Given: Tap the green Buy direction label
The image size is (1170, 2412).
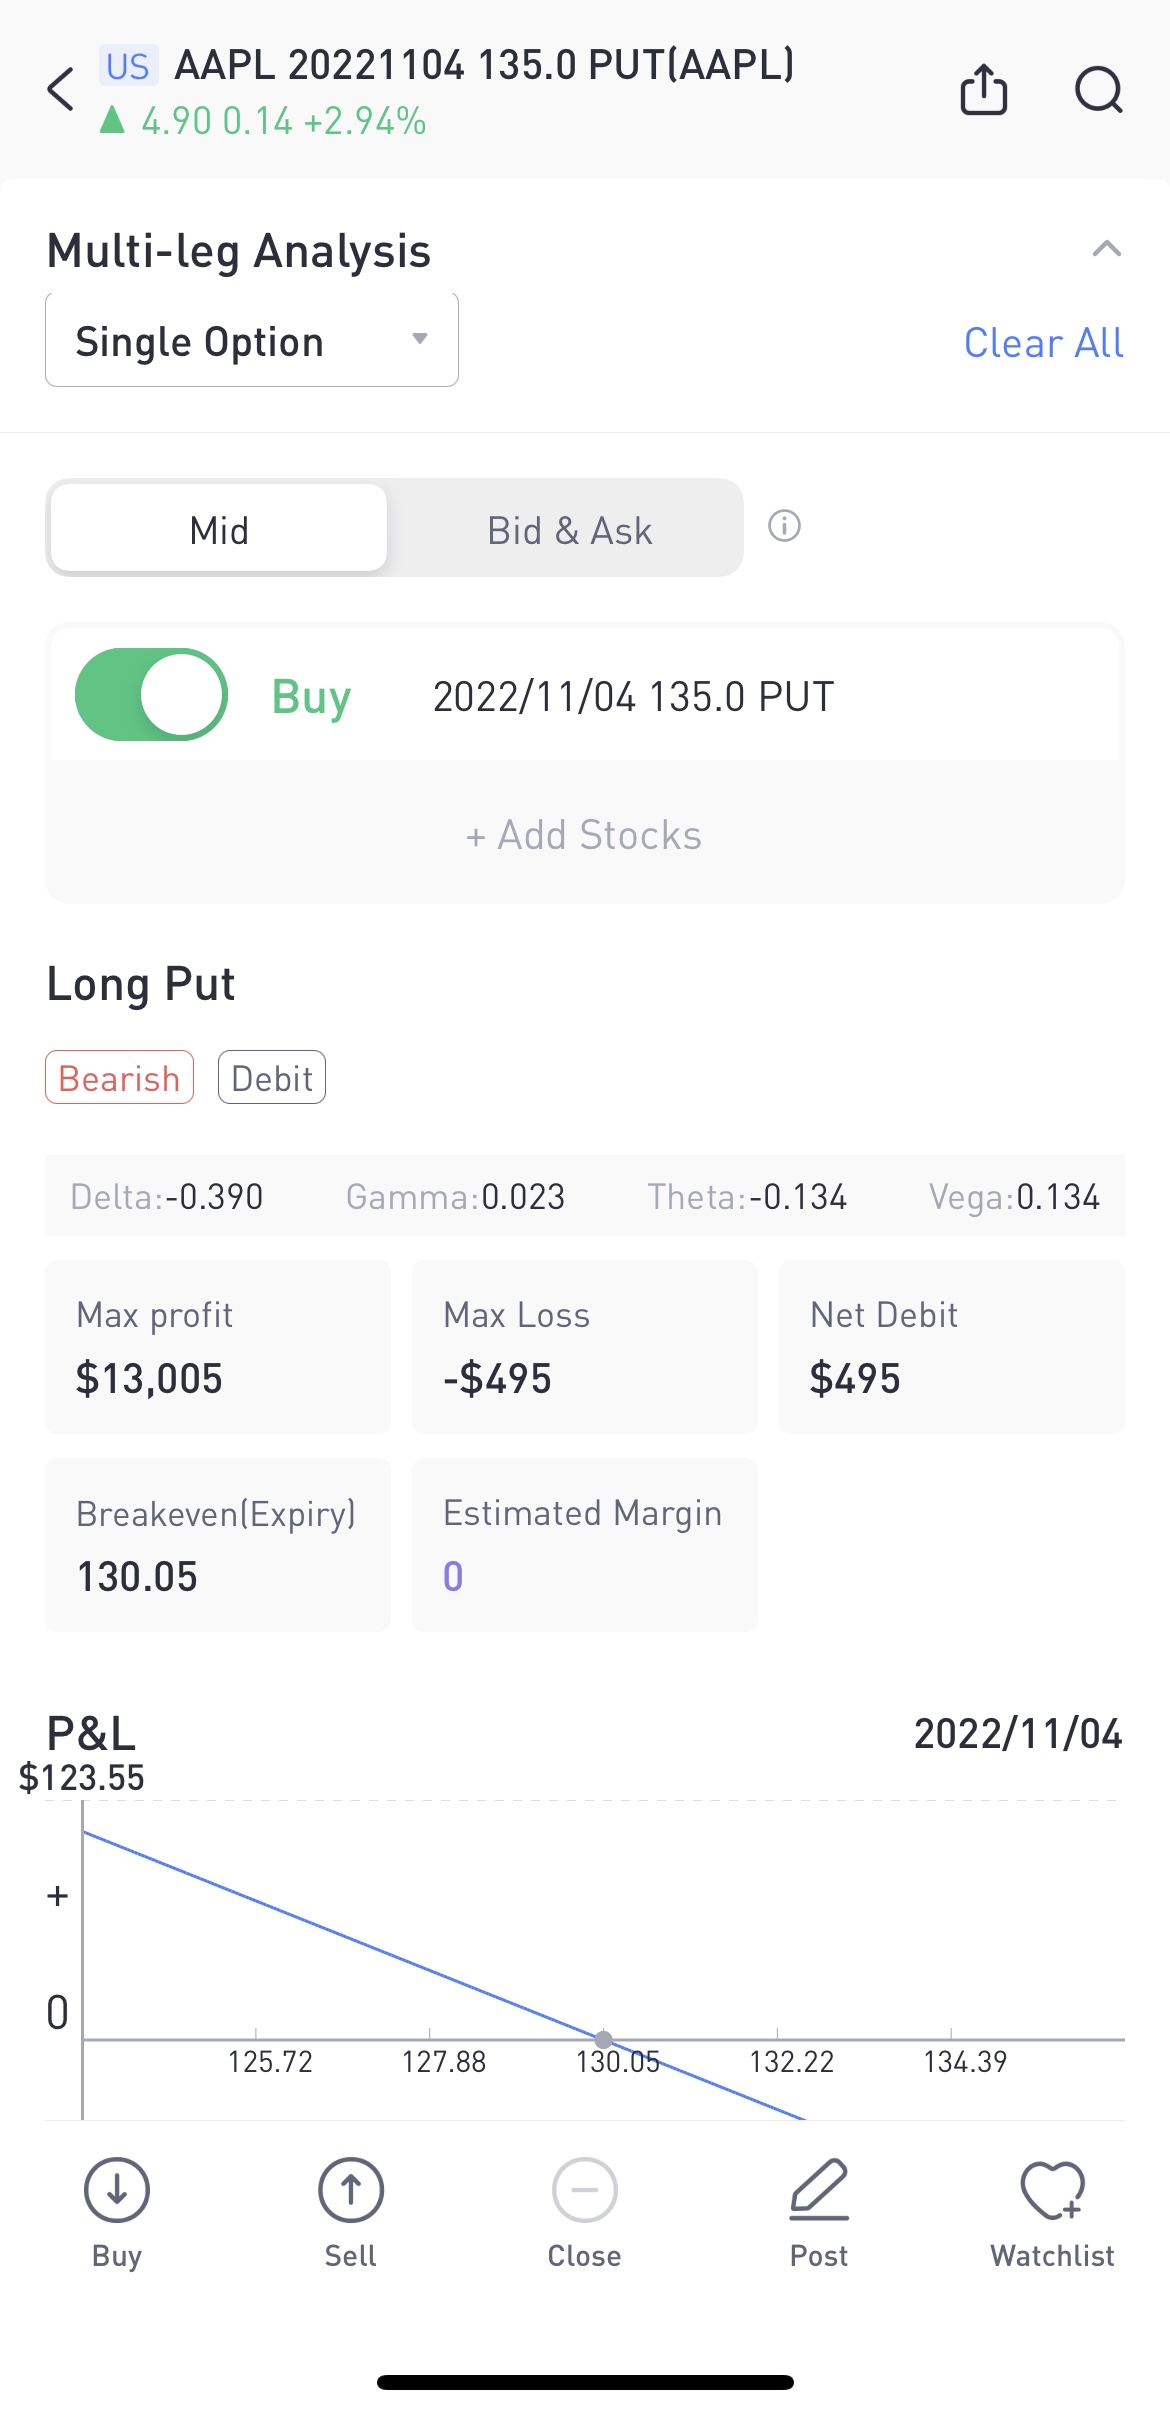Looking at the screenshot, I should [x=311, y=697].
